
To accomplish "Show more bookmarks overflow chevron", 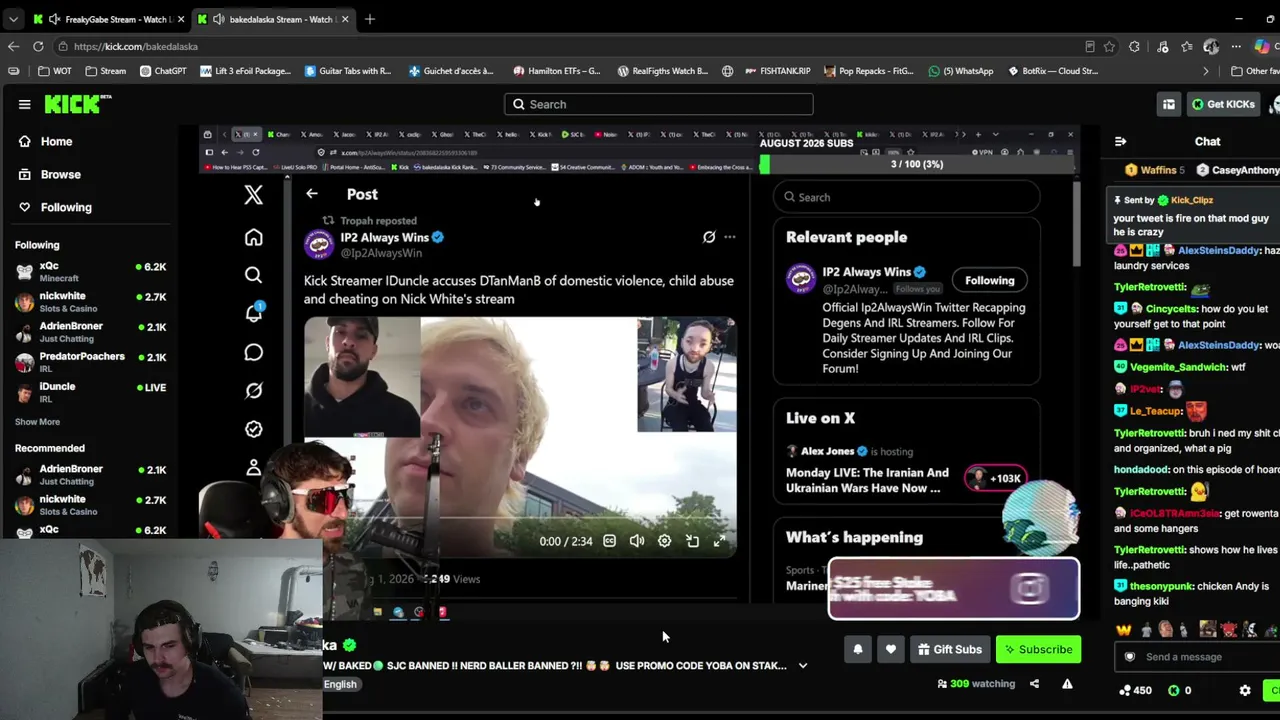I will (1205, 71).
